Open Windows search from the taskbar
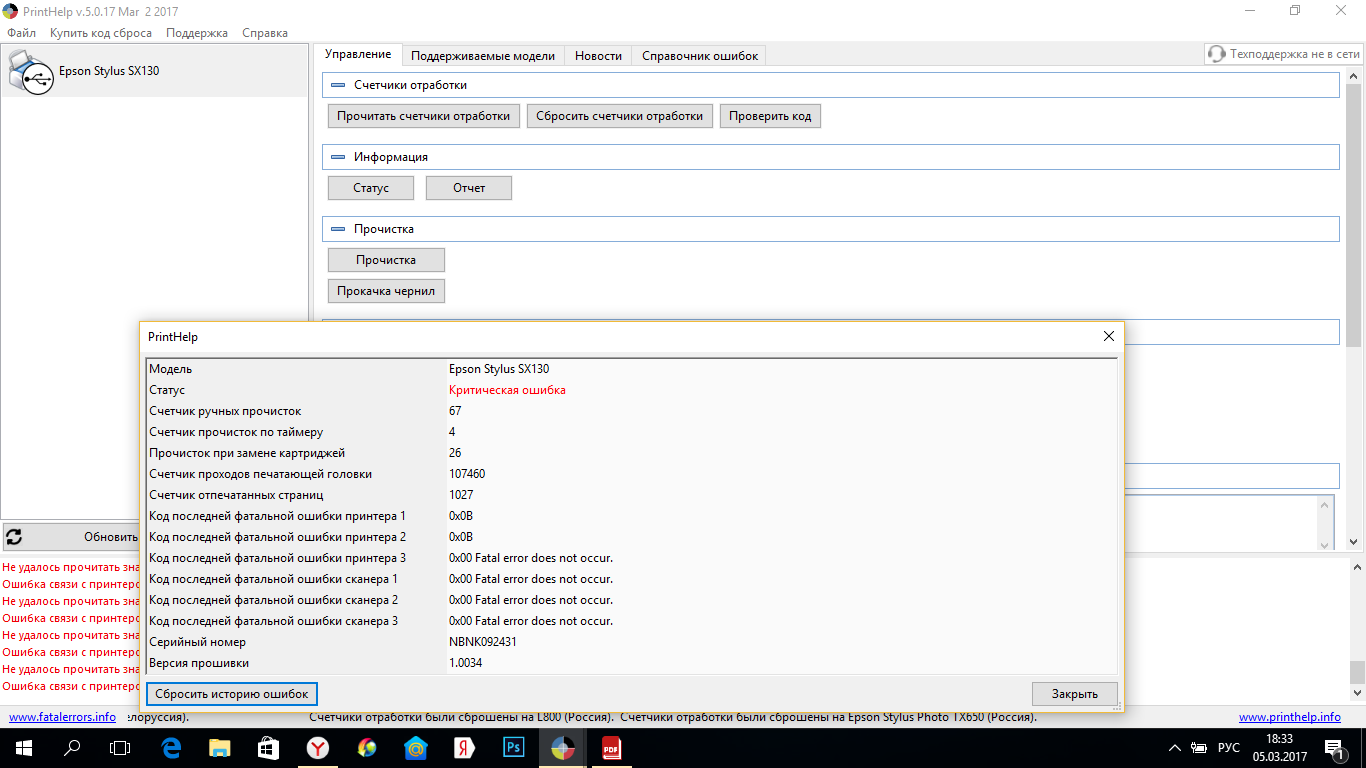The width and height of the screenshot is (1366, 768). (72, 747)
